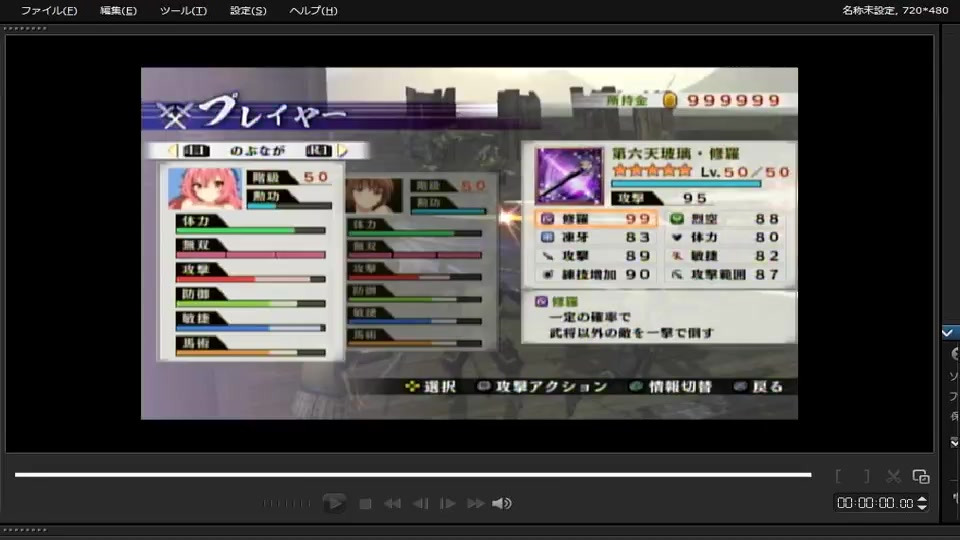Play the preview video
The height and width of the screenshot is (540, 960).
click(x=334, y=503)
